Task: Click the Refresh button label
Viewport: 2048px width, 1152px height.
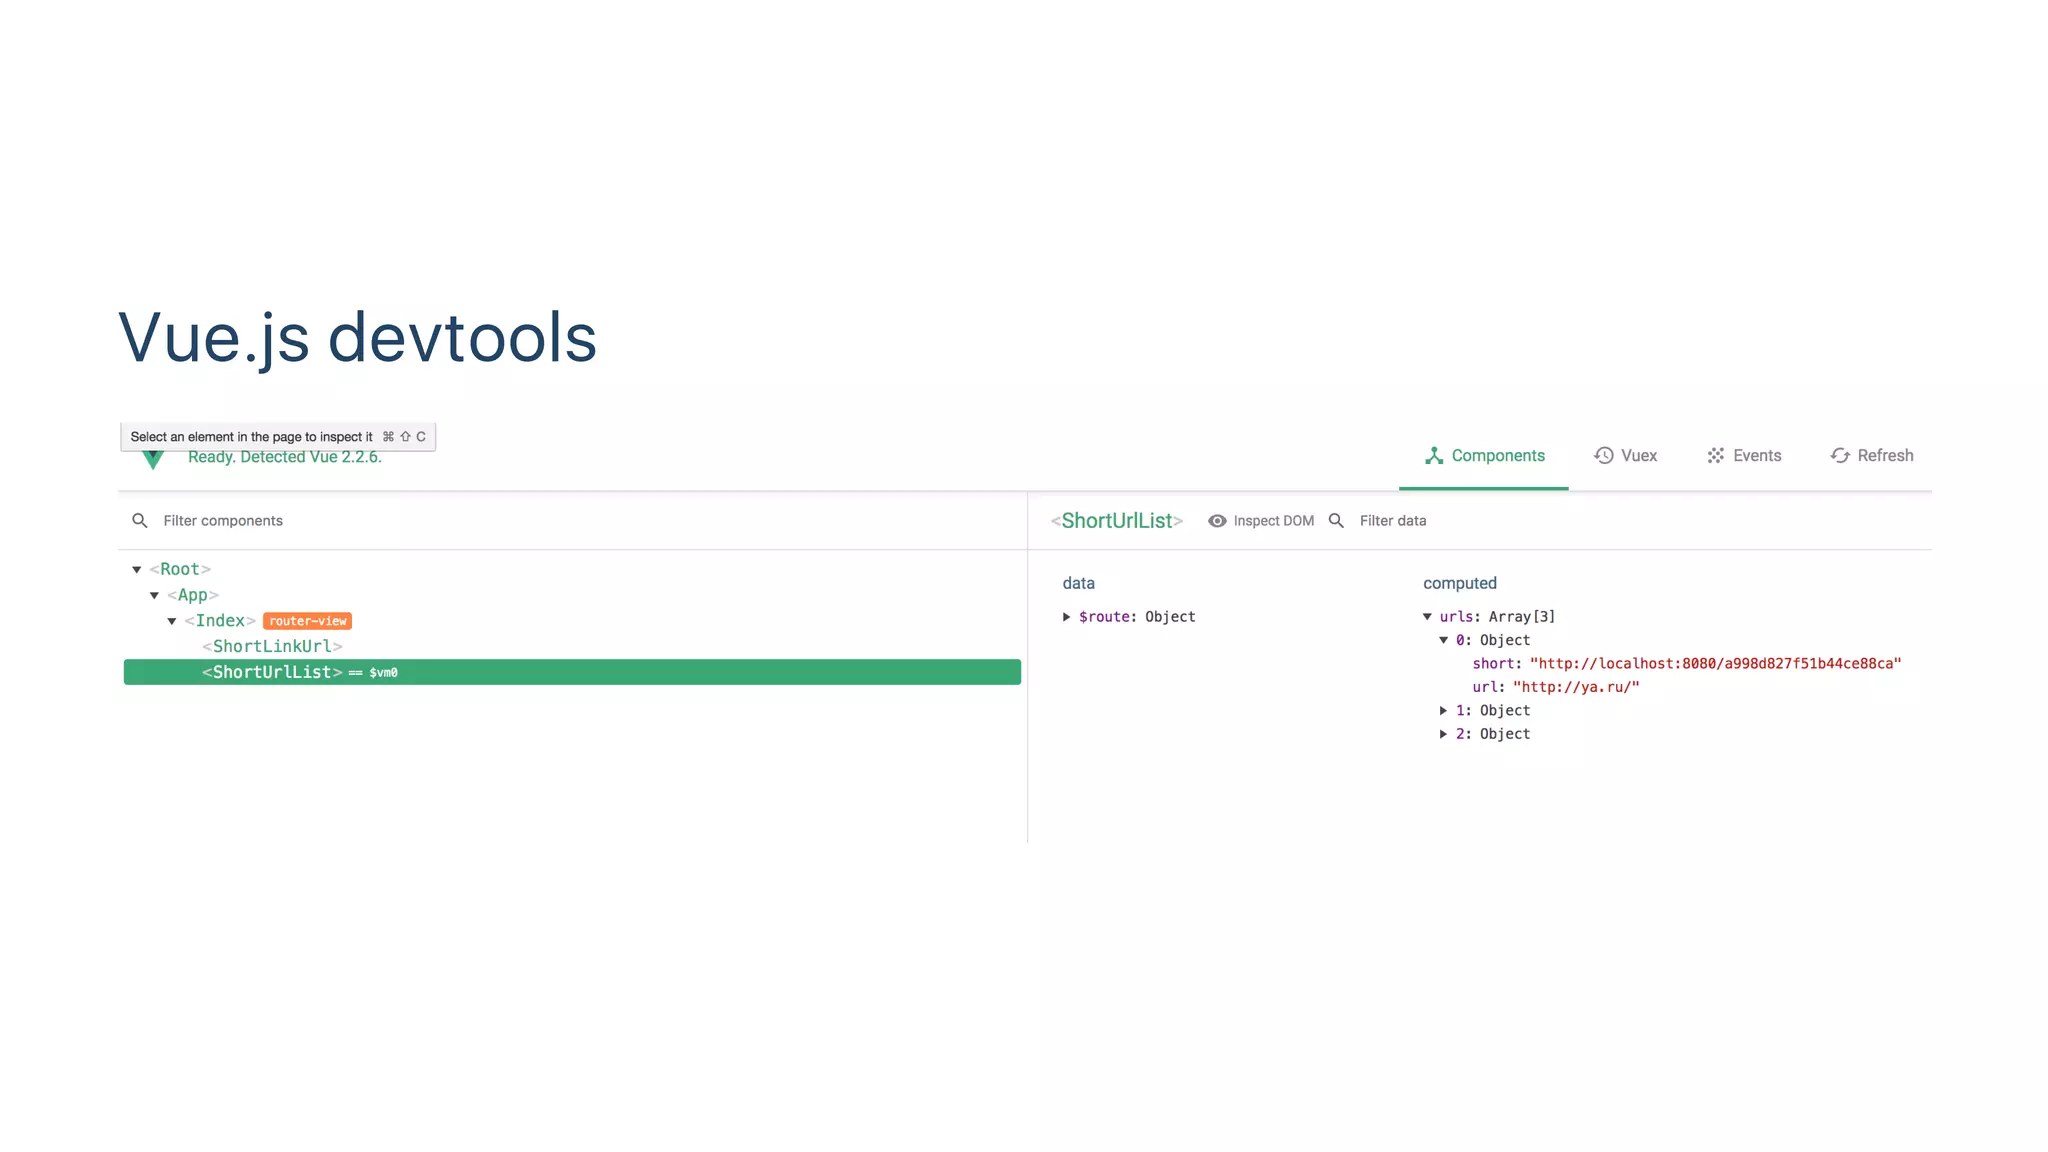Action: (x=1885, y=456)
